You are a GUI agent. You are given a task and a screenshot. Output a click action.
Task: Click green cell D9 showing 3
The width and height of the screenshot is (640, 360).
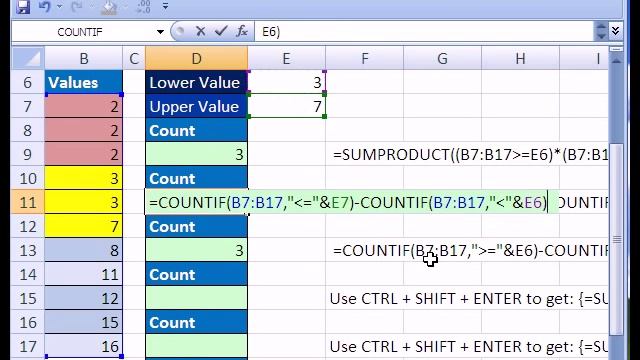[196, 154]
